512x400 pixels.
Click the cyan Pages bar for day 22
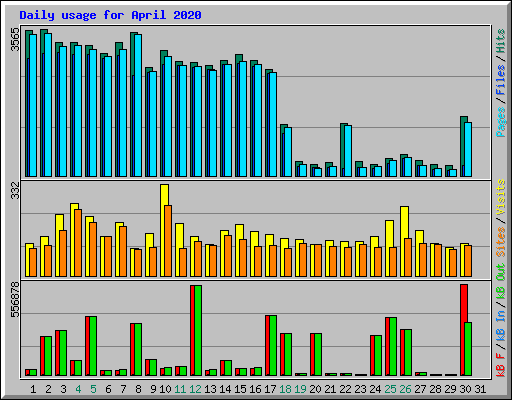(348, 151)
